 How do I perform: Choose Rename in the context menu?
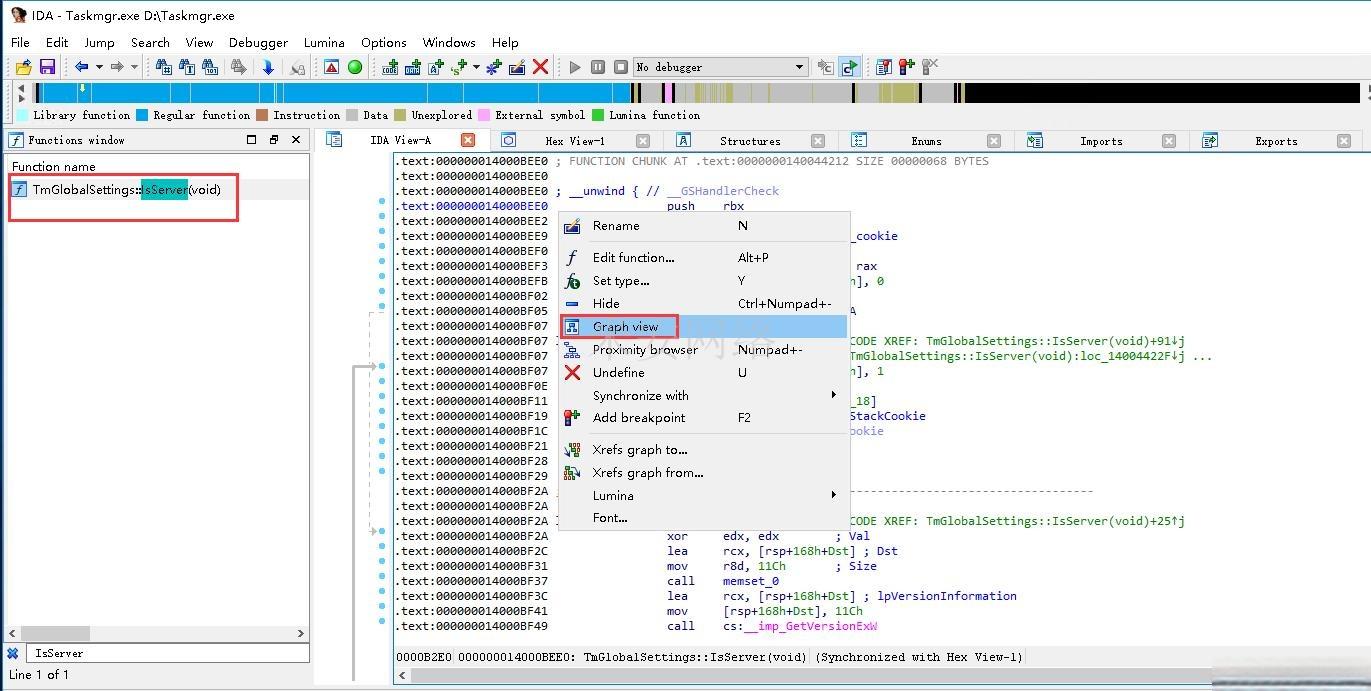coord(703,226)
